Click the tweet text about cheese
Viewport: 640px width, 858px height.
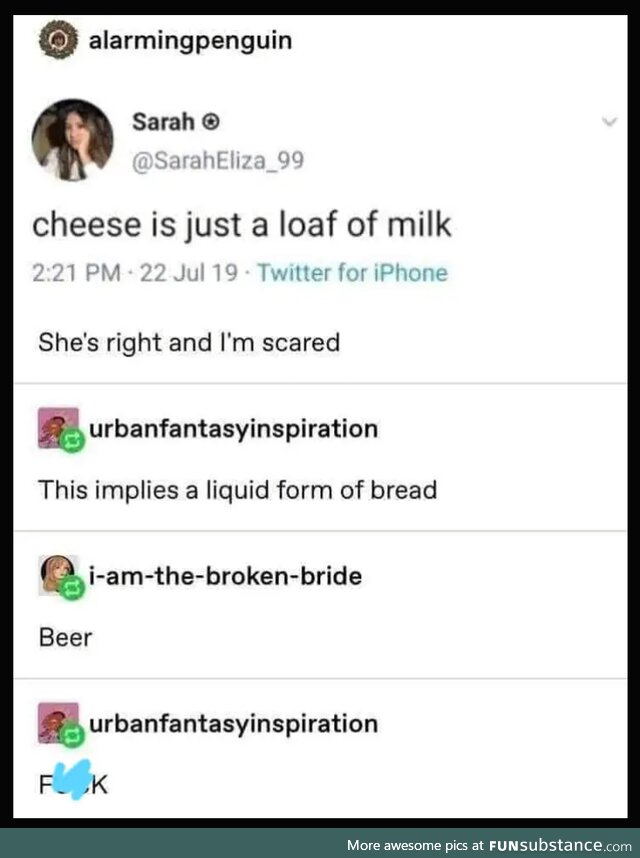[242, 225]
